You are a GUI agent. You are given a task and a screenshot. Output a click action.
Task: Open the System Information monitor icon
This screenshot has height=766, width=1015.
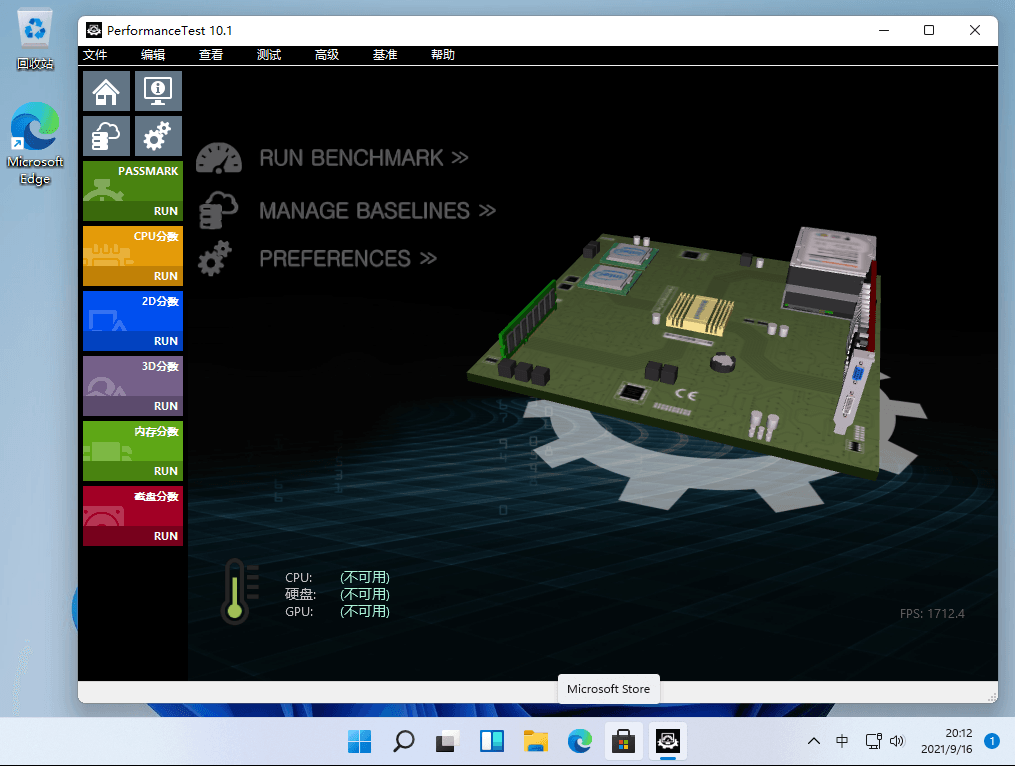click(x=158, y=91)
